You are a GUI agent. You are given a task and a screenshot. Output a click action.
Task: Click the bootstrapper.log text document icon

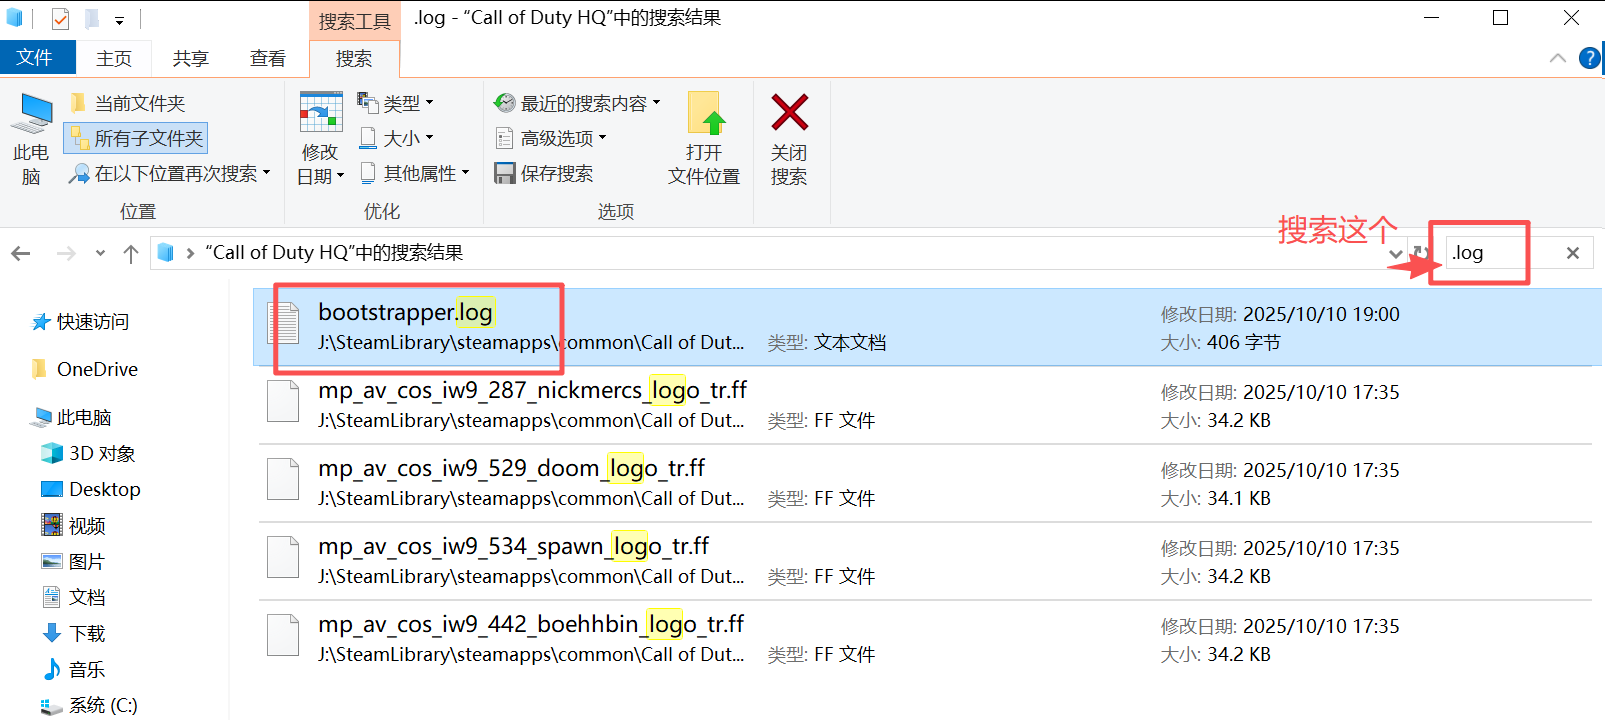pos(283,323)
